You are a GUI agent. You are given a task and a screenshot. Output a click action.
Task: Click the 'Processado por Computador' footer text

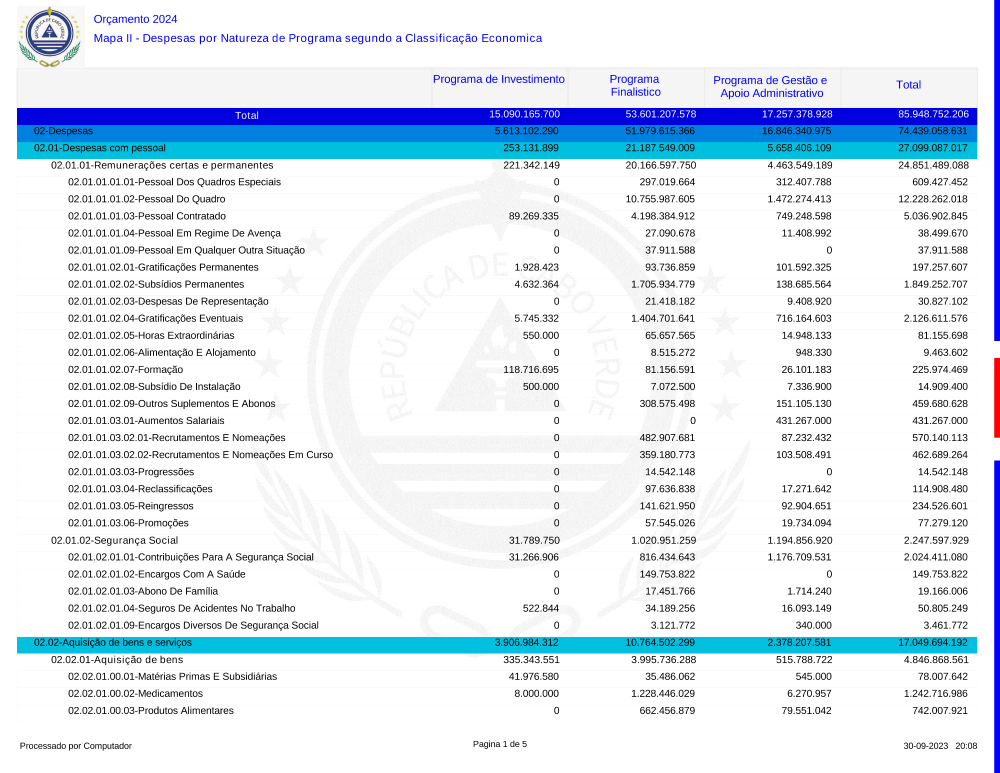pyautogui.click(x=76, y=746)
